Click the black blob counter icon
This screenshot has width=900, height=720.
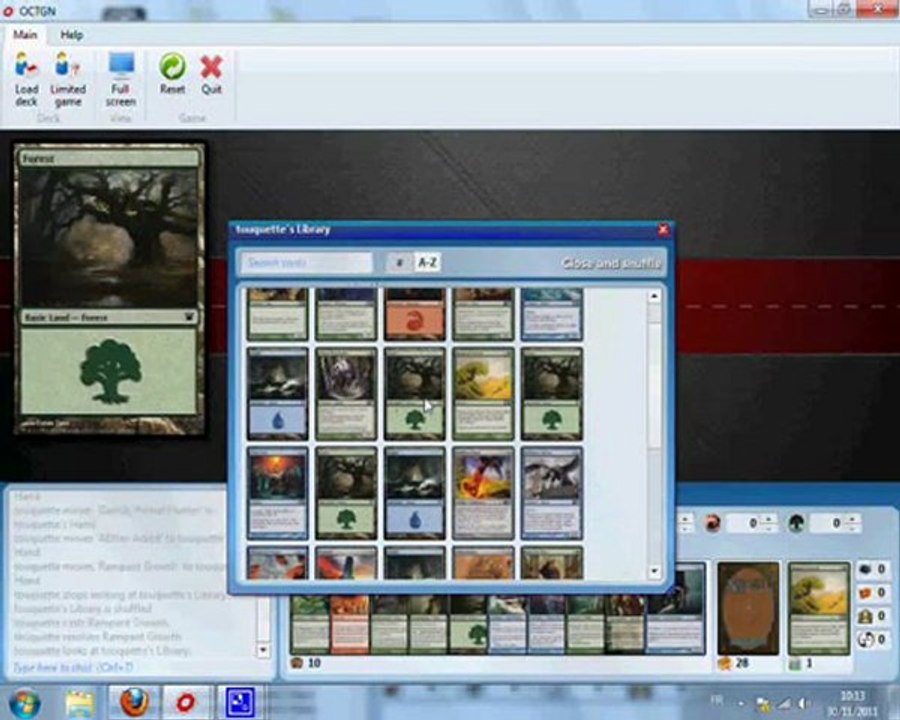865,570
